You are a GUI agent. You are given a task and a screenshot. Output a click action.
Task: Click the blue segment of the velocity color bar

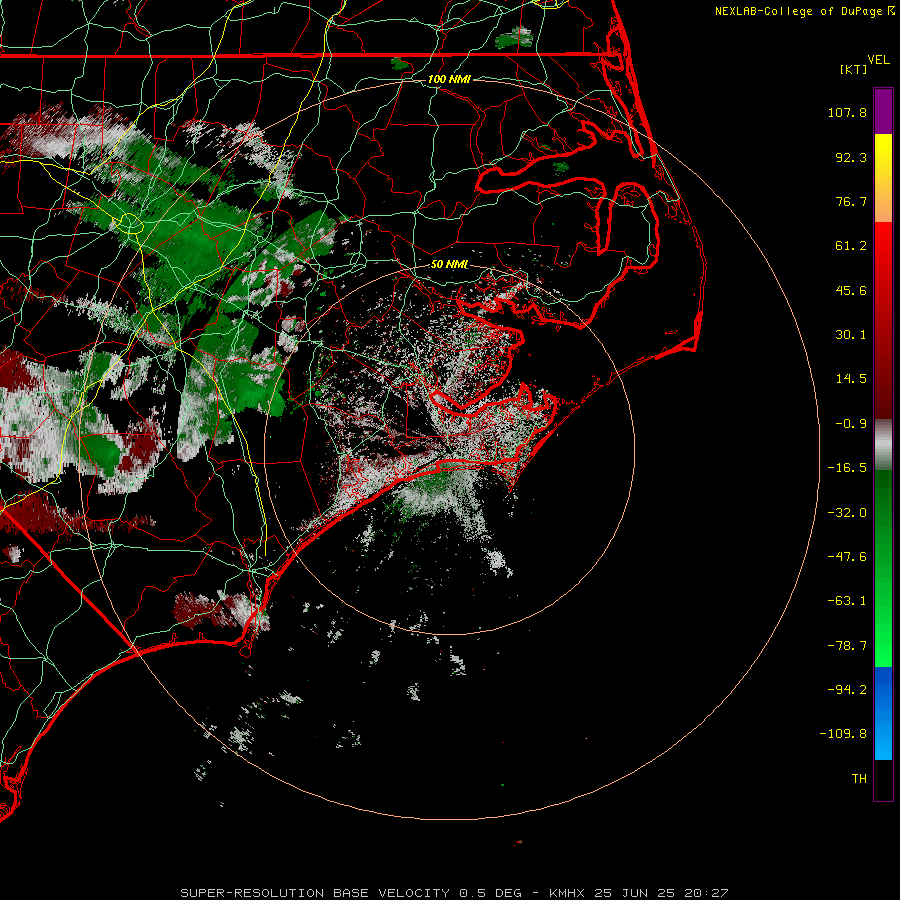pos(883,713)
